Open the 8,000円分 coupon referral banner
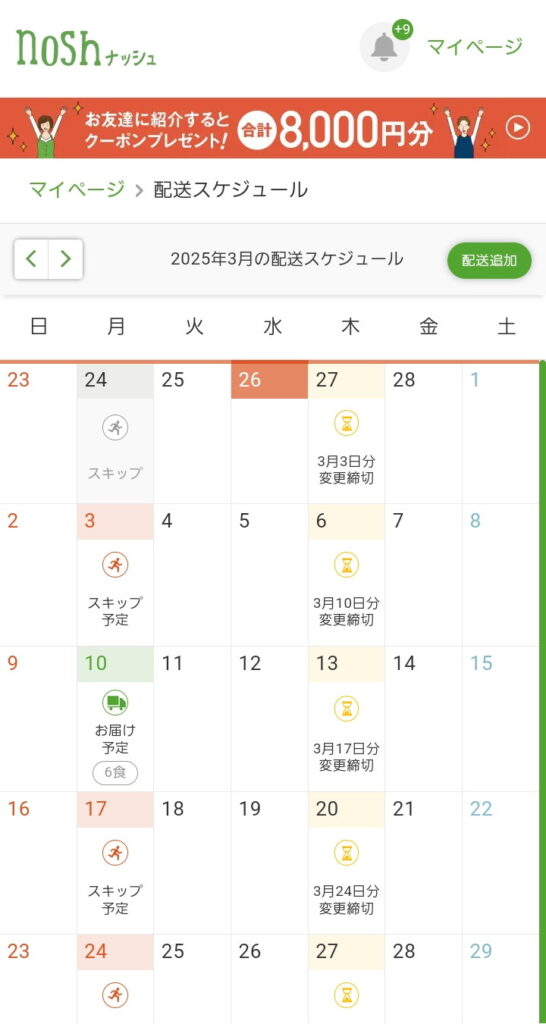Image resolution: width=546 pixels, height=1024 pixels. coord(273,128)
